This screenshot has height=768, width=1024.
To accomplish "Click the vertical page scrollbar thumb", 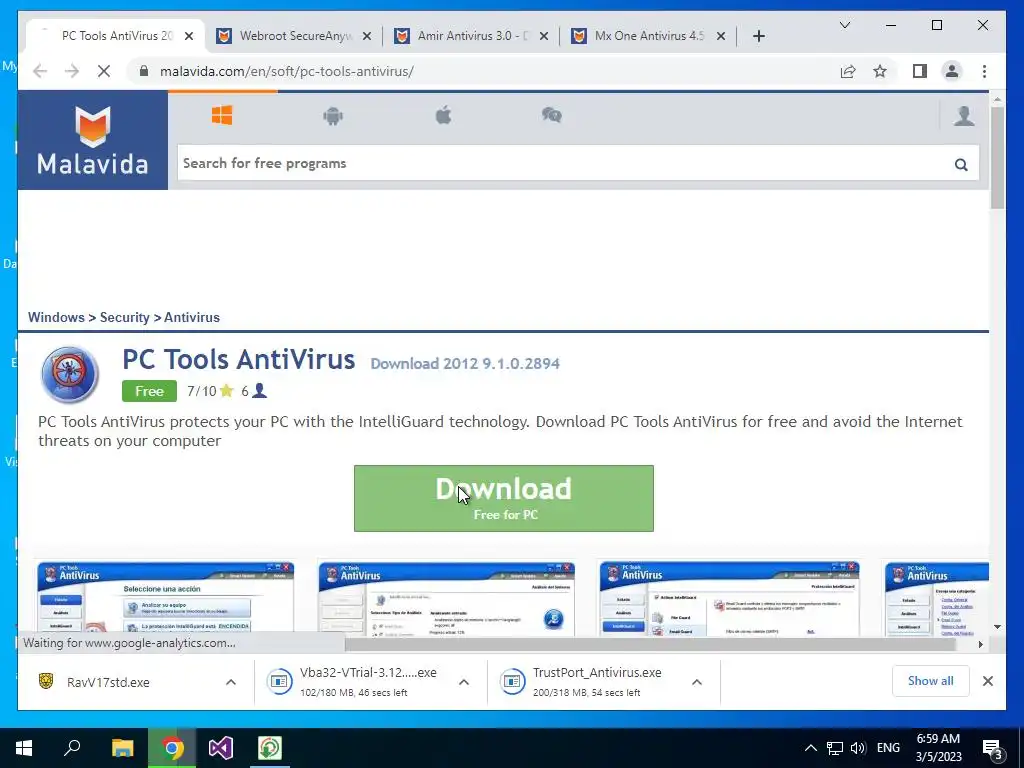I will [x=997, y=157].
